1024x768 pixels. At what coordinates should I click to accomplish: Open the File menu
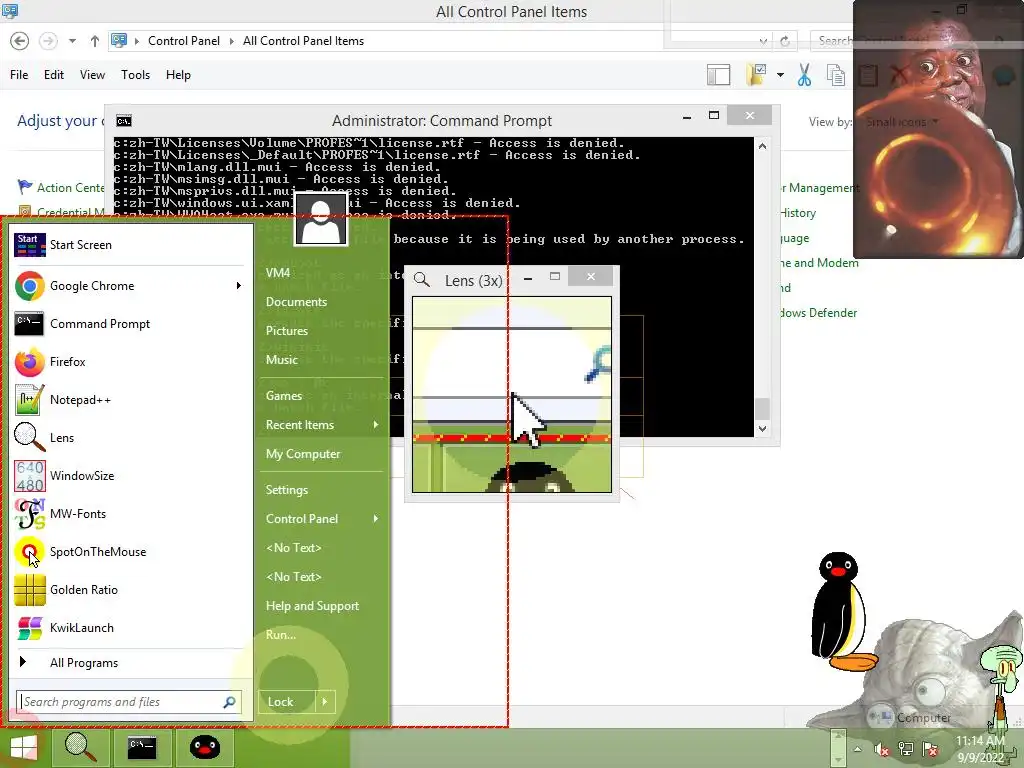19,75
